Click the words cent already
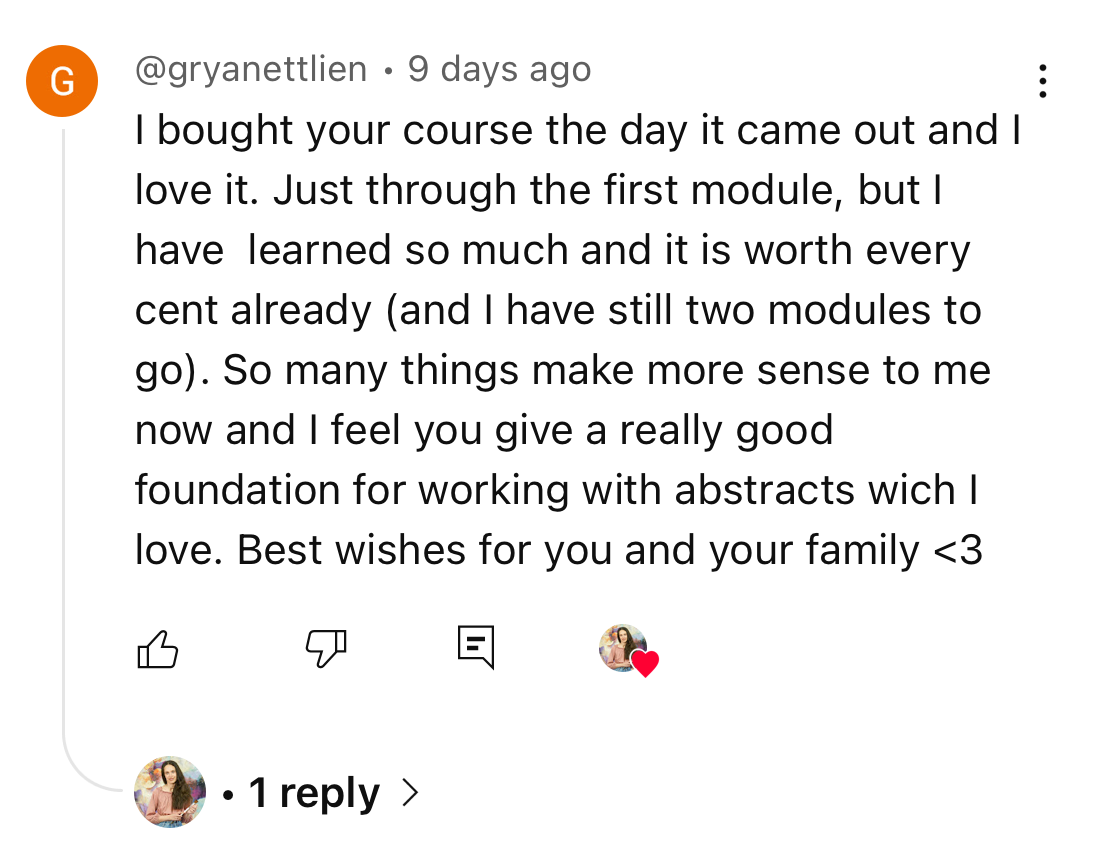This screenshot has width=1095, height=857. [x=253, y=311]
